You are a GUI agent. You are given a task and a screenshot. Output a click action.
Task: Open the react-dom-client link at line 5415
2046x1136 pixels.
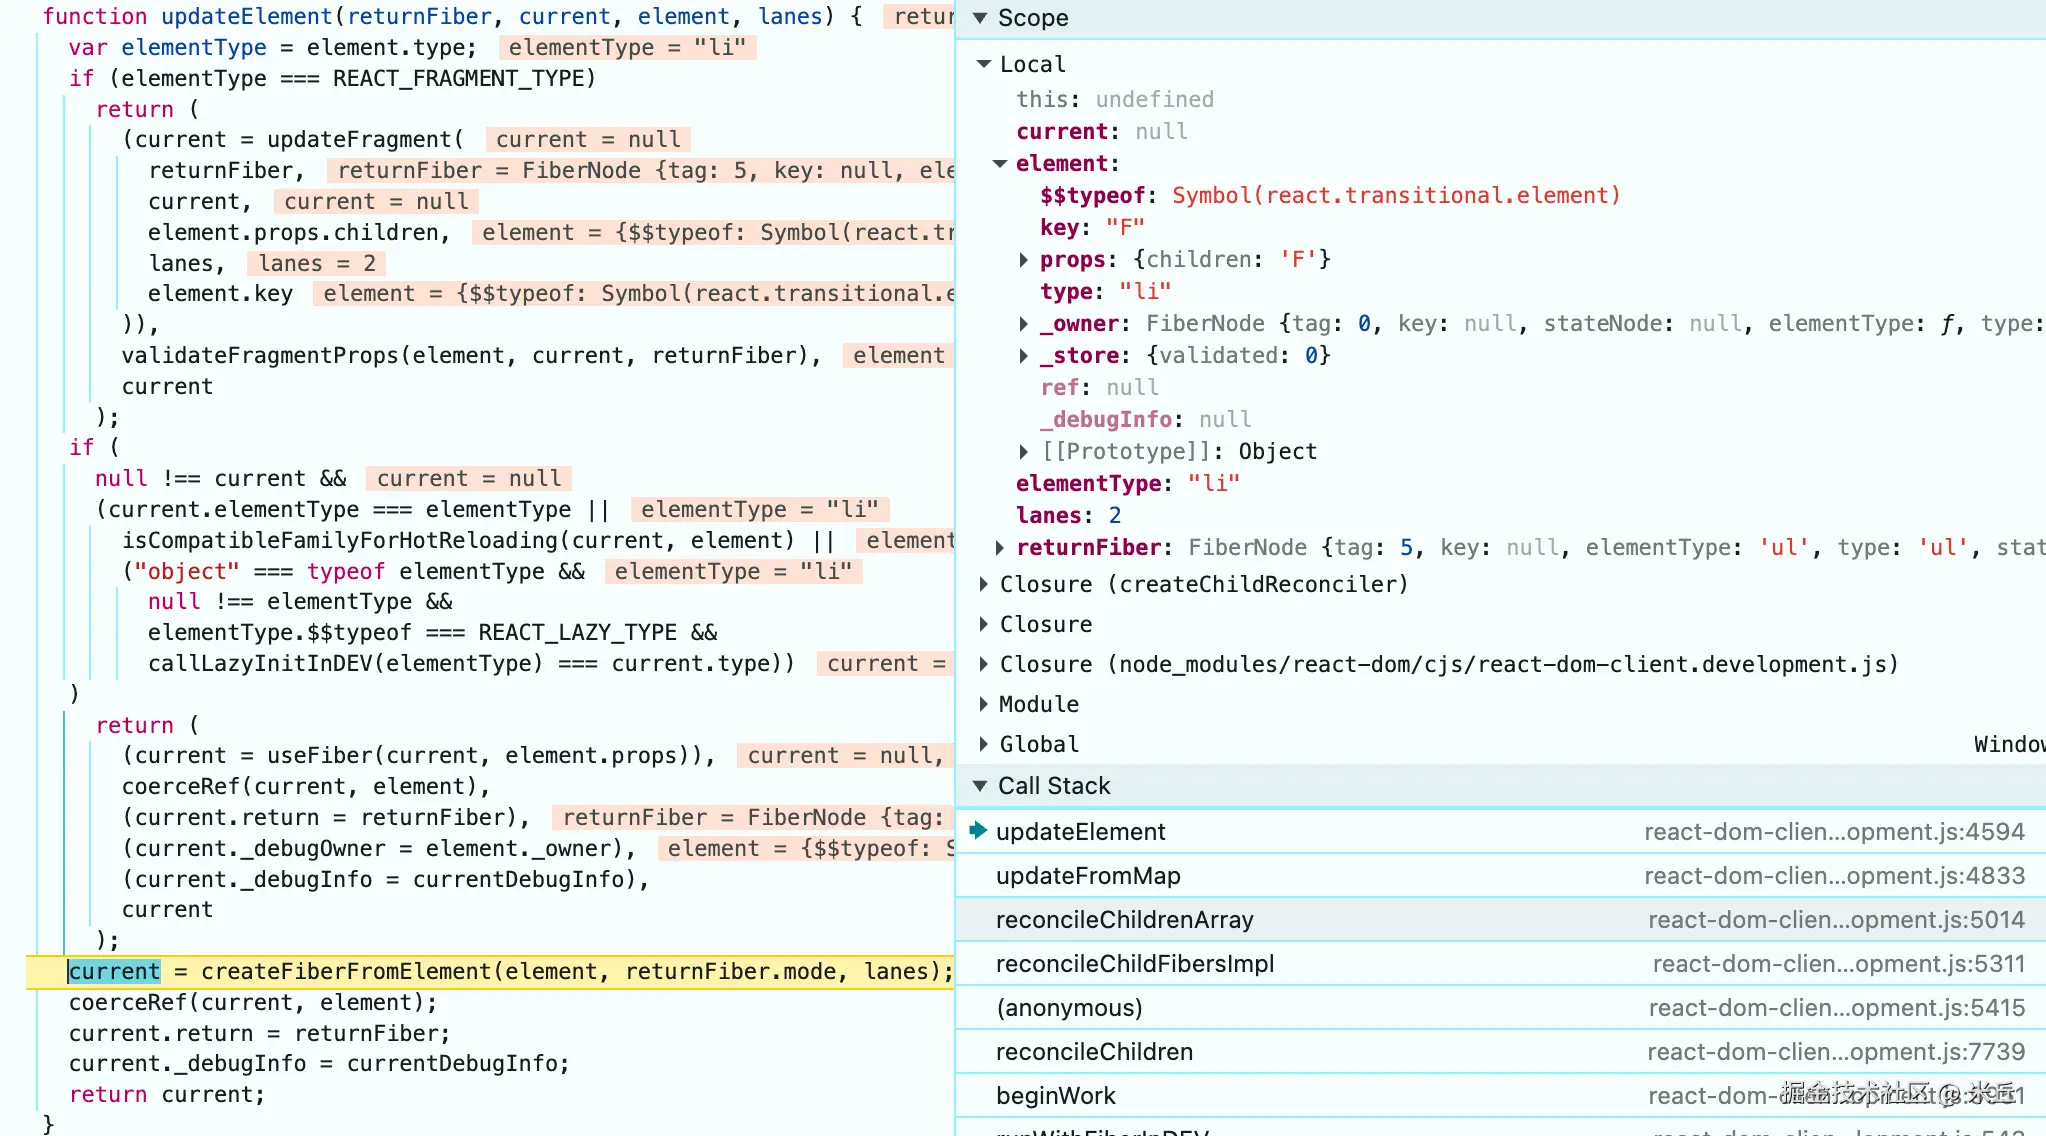[x=1836, y=1008]
